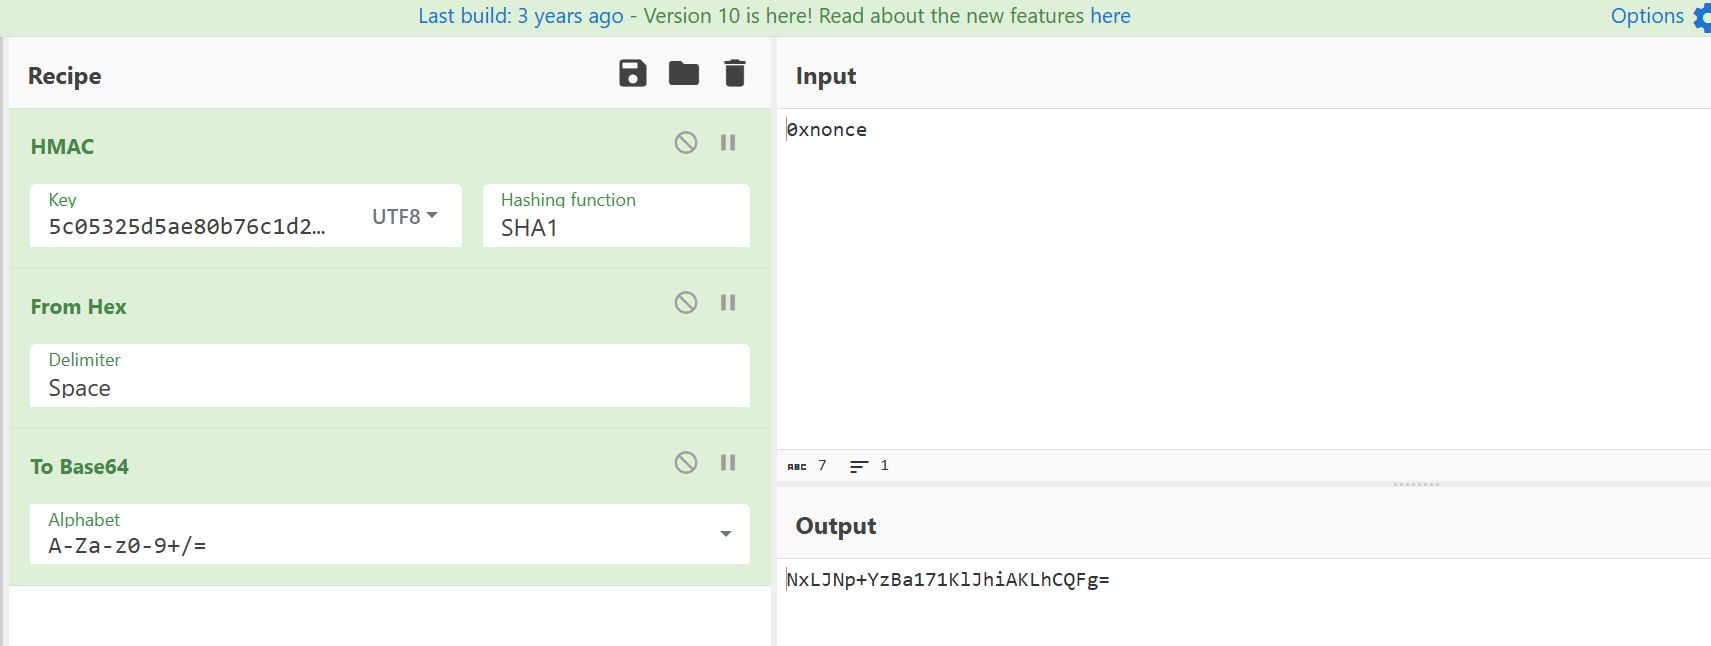Click the Clear recipe trash icon

click(735, 74)
